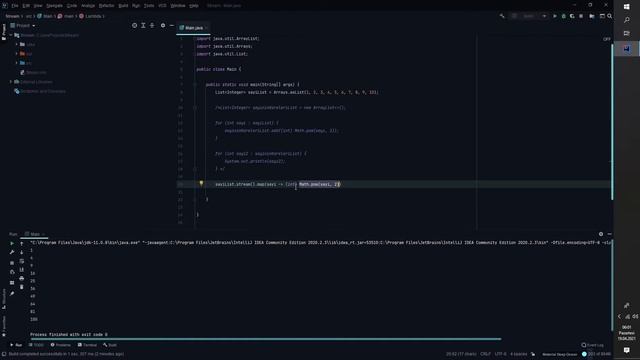The image size is (640, 360).
Task: Print the console output
Action: coord(22,278)
